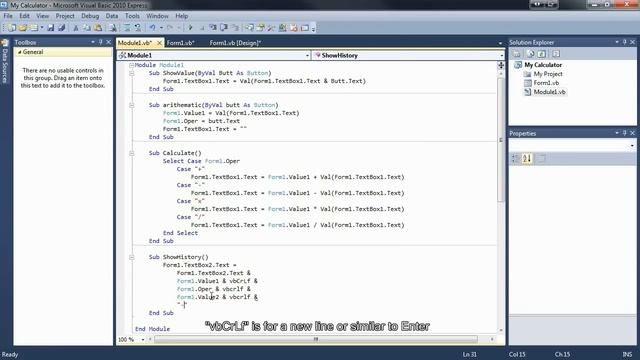This screenshot has height=360, width=640.
Task: Click the Copy icon in toolbar
Action: [x=87, y=28]
